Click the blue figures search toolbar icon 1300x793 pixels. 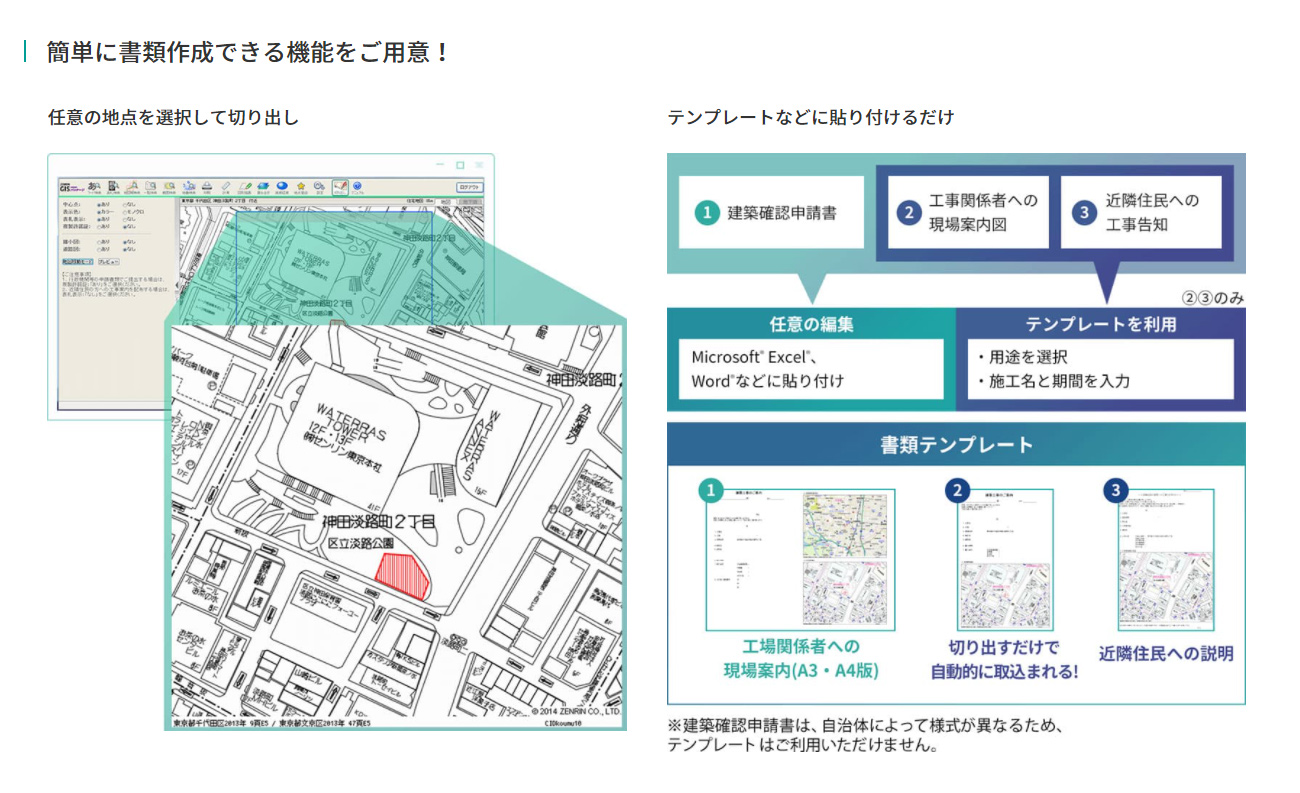tap(189, 186)
